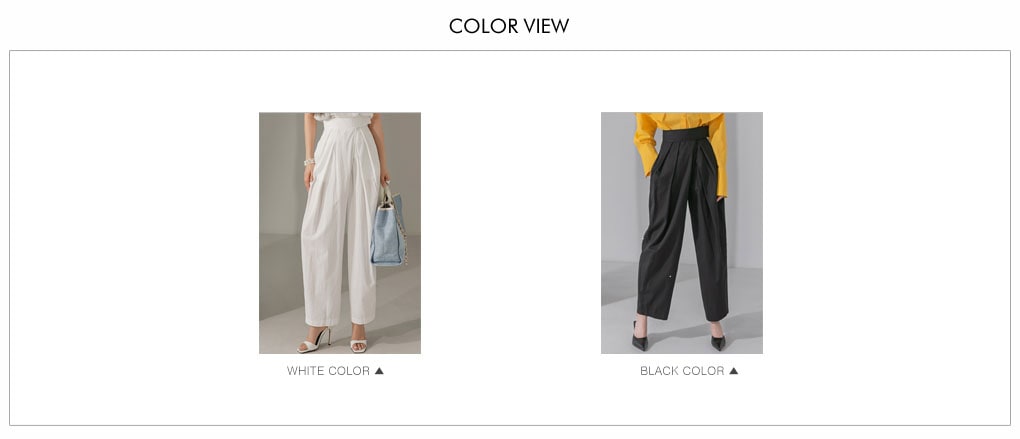Click empty space between the two photos
This screenshot has width=1020, height=439.
tap(511, 233)
